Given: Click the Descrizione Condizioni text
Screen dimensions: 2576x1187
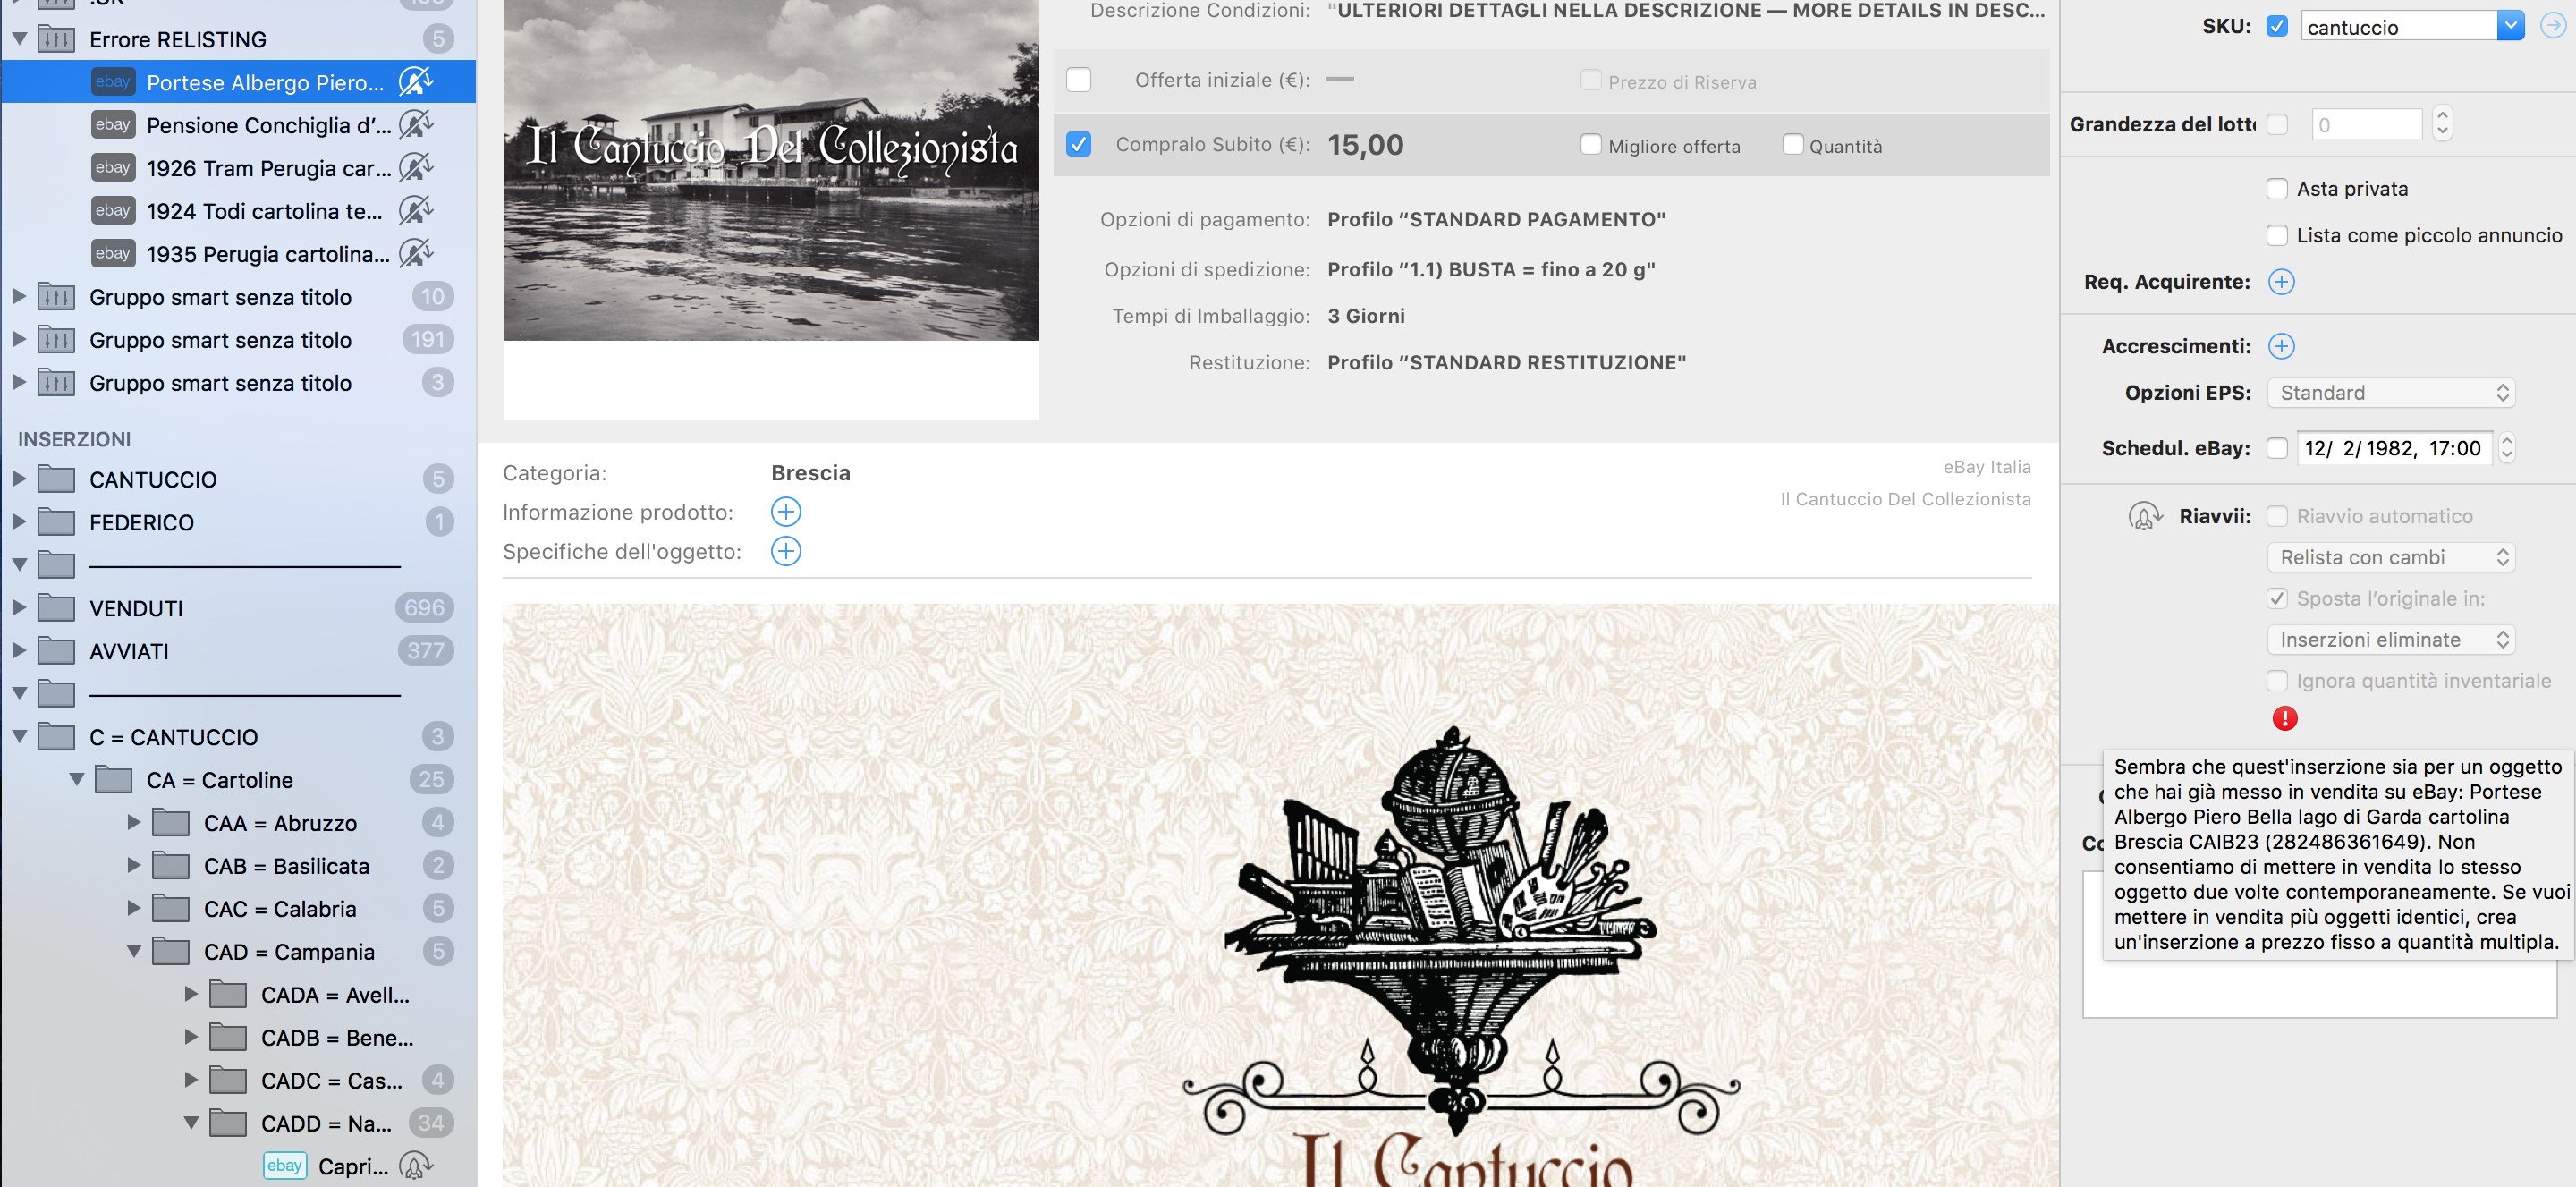Looking at the screenshot, I should (x=1685, y=11).
